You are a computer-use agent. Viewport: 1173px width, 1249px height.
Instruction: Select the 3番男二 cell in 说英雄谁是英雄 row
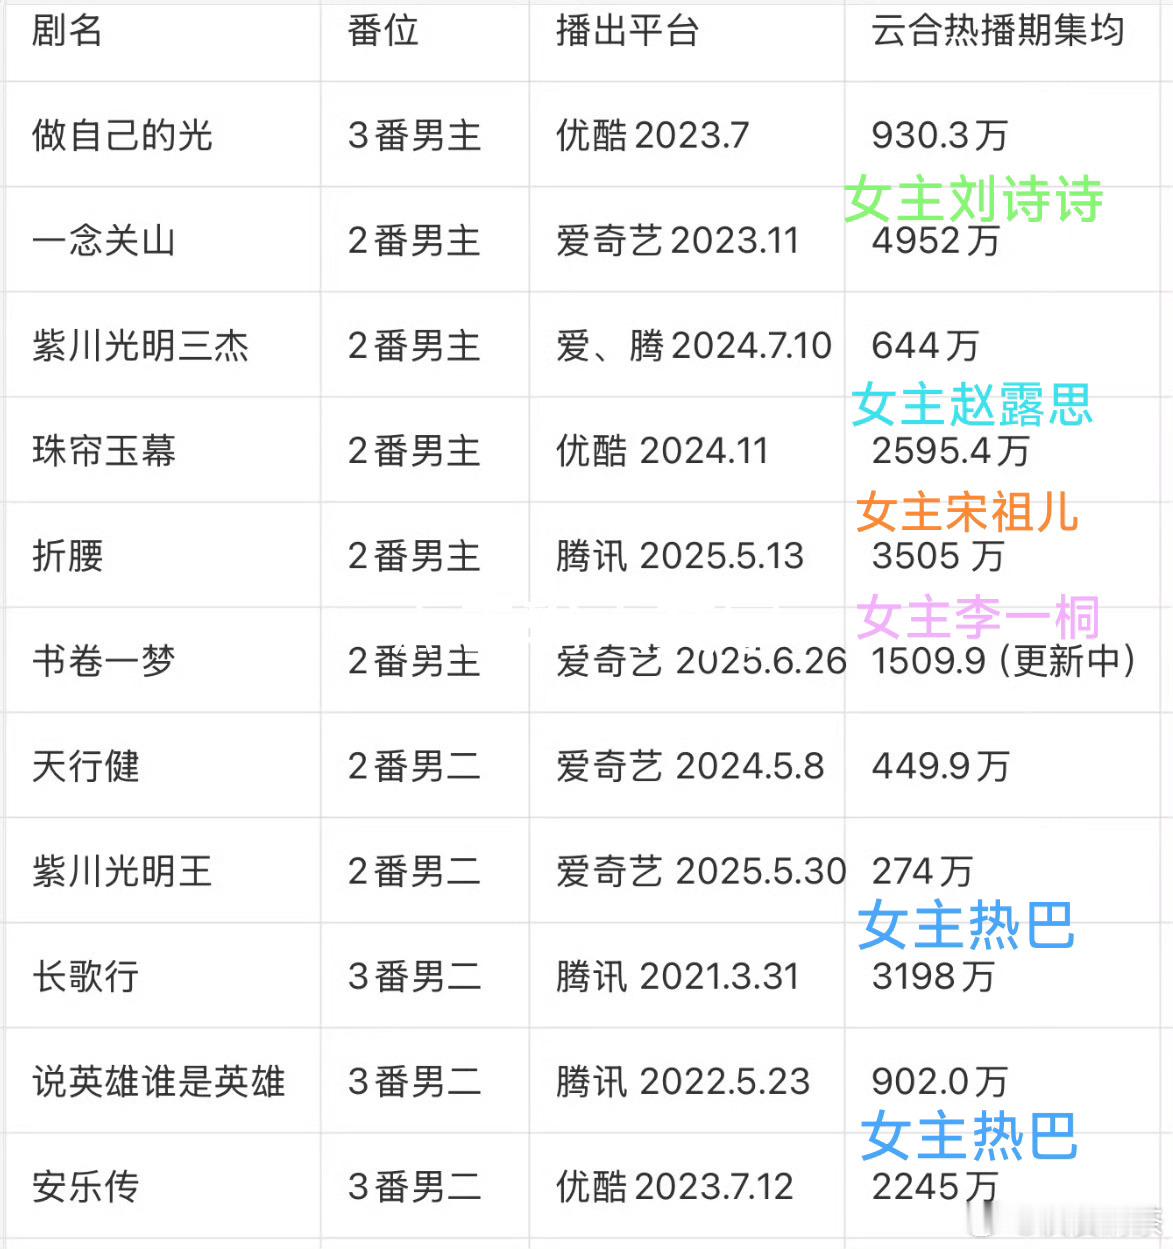point(415,1082)
